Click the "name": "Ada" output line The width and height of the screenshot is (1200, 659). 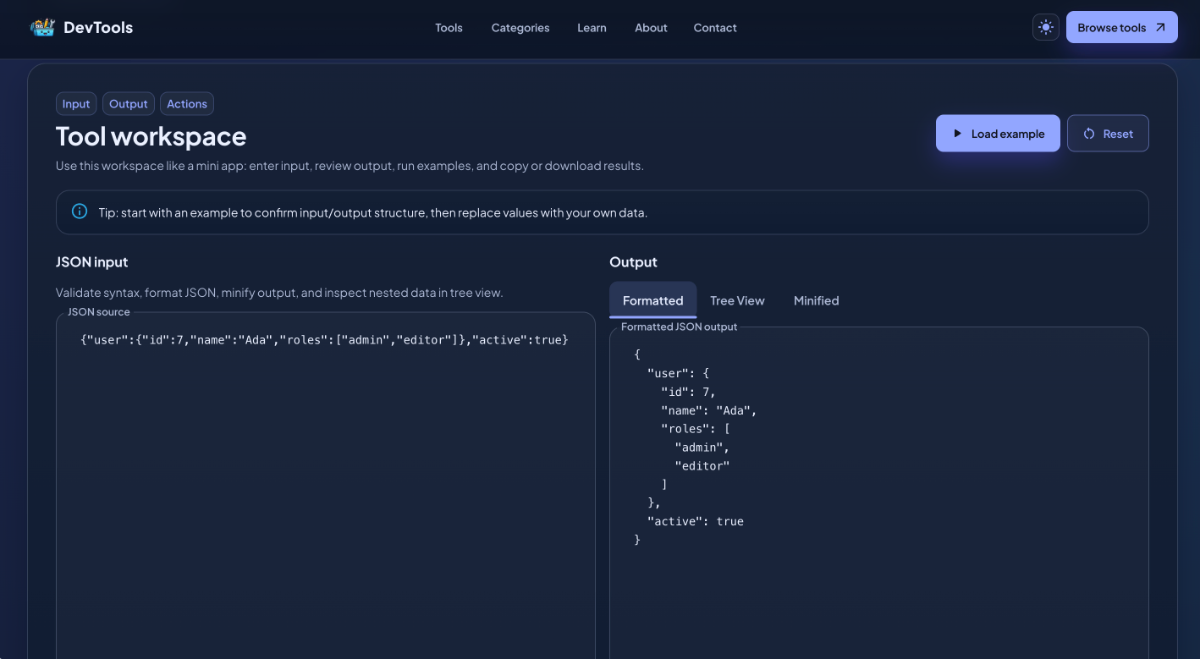coord(709,410)
